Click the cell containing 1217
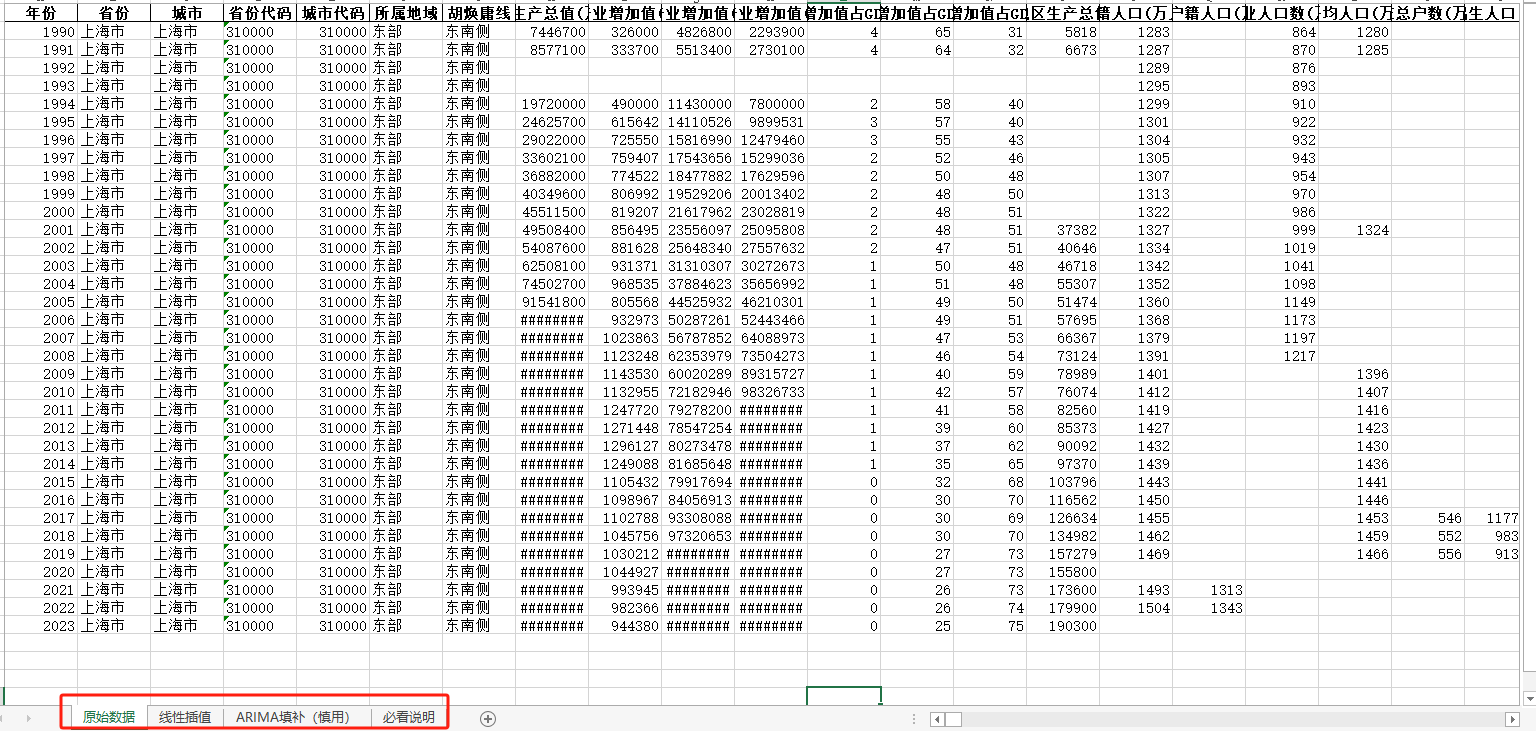 click(1282, 356)
